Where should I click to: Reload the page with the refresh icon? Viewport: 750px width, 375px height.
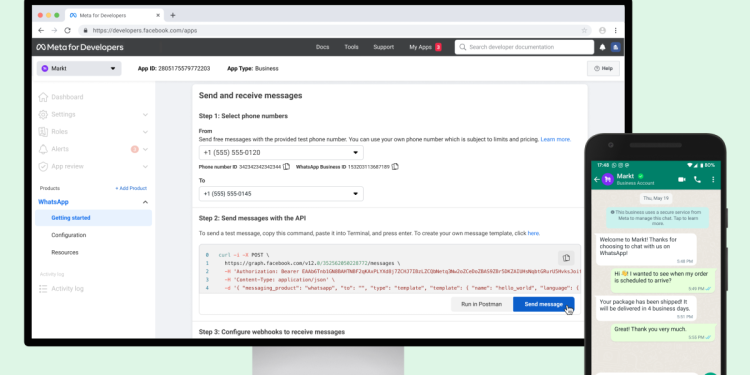coord(67,30)
